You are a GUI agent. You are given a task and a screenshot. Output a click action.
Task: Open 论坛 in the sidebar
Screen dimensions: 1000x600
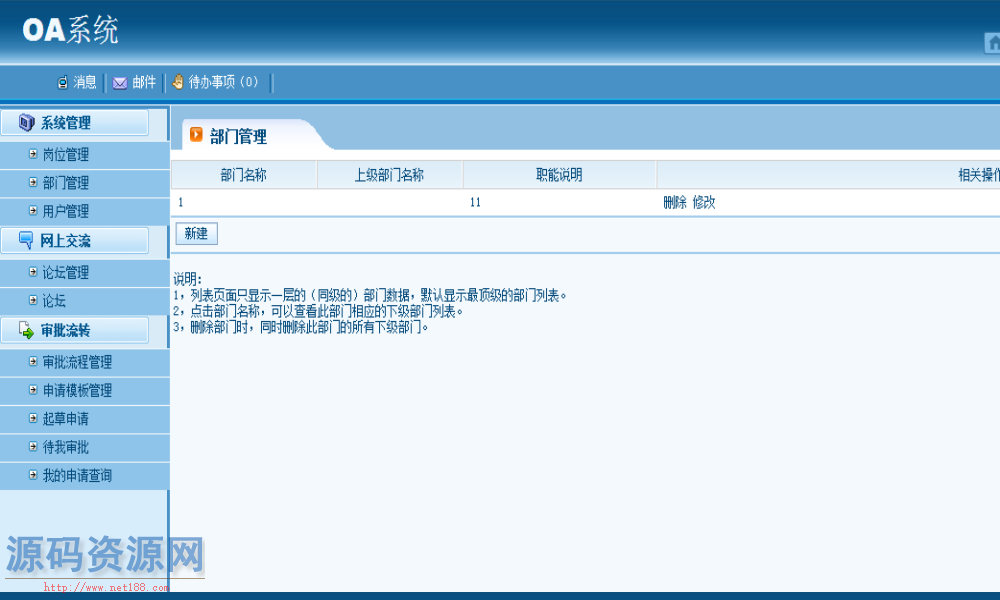pos(54,300)
